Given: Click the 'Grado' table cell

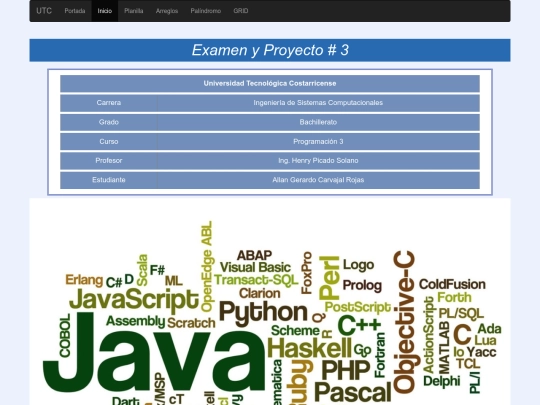Looking at the screenshot, I should 109,122.
